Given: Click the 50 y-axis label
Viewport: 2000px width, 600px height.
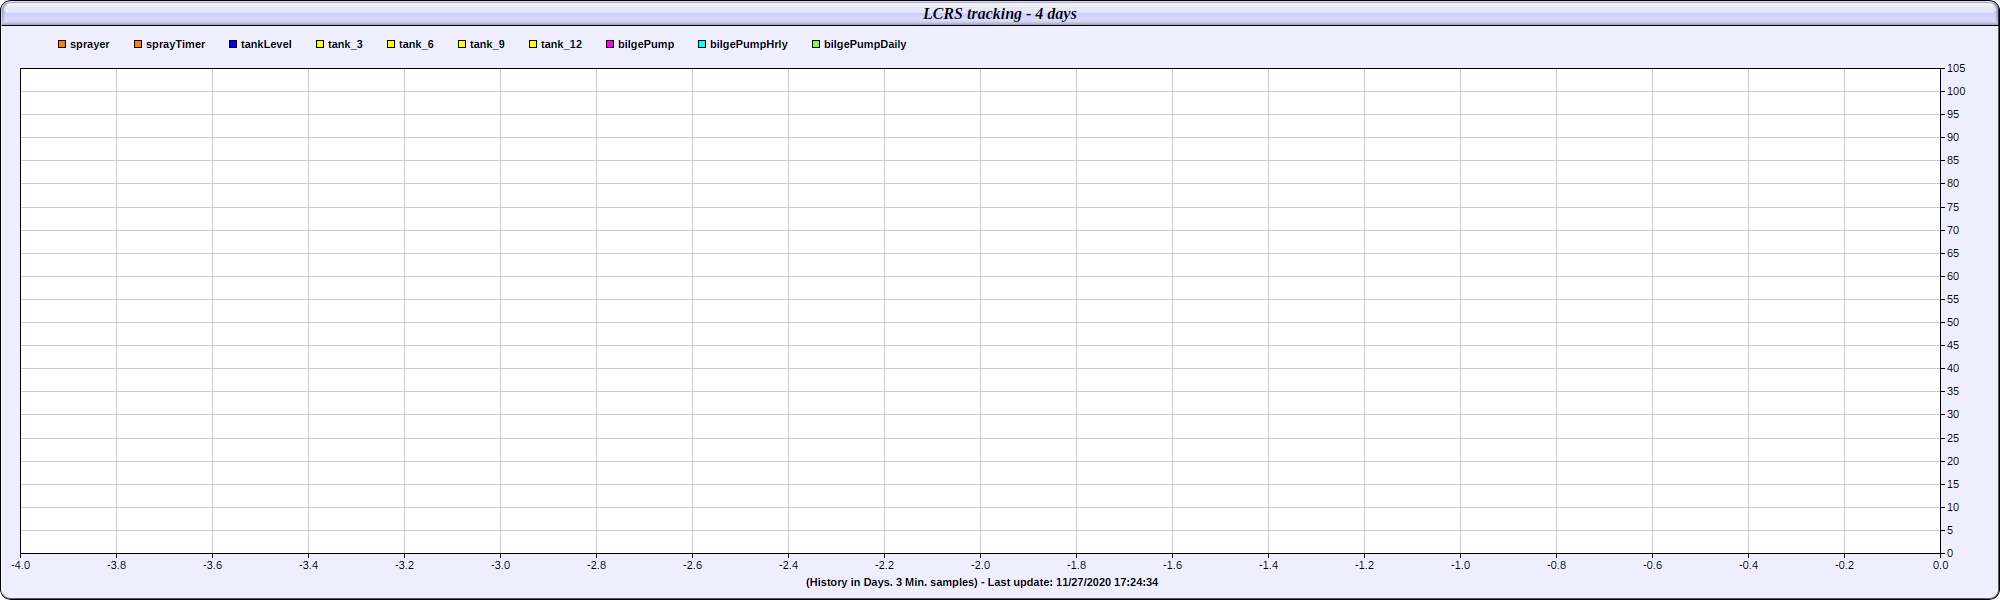Looking at the screenshot, I should click(1953, 322).
